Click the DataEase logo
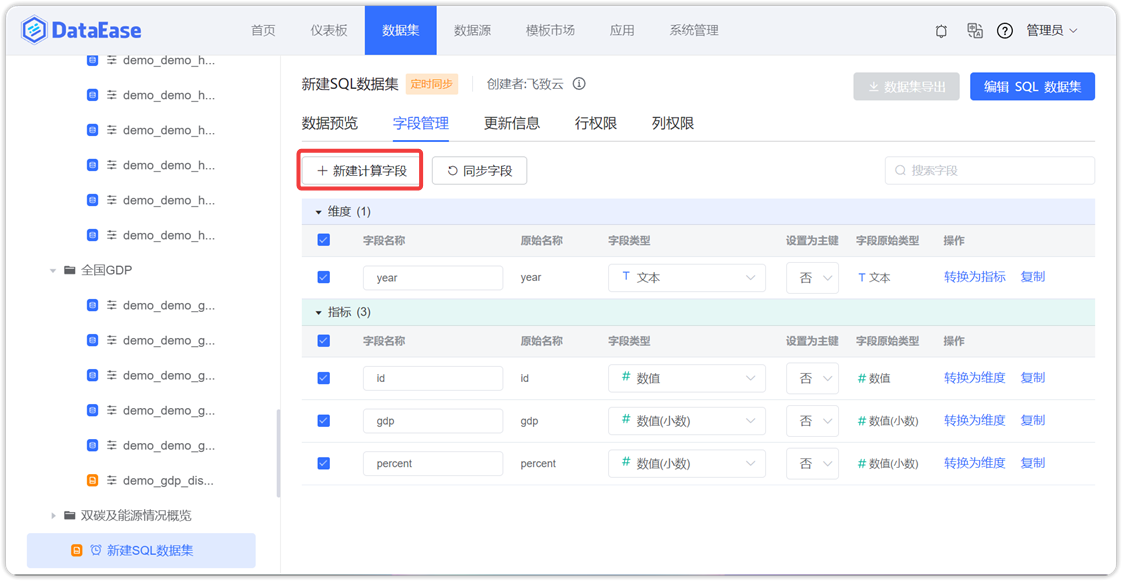 [x=81, y=30]
